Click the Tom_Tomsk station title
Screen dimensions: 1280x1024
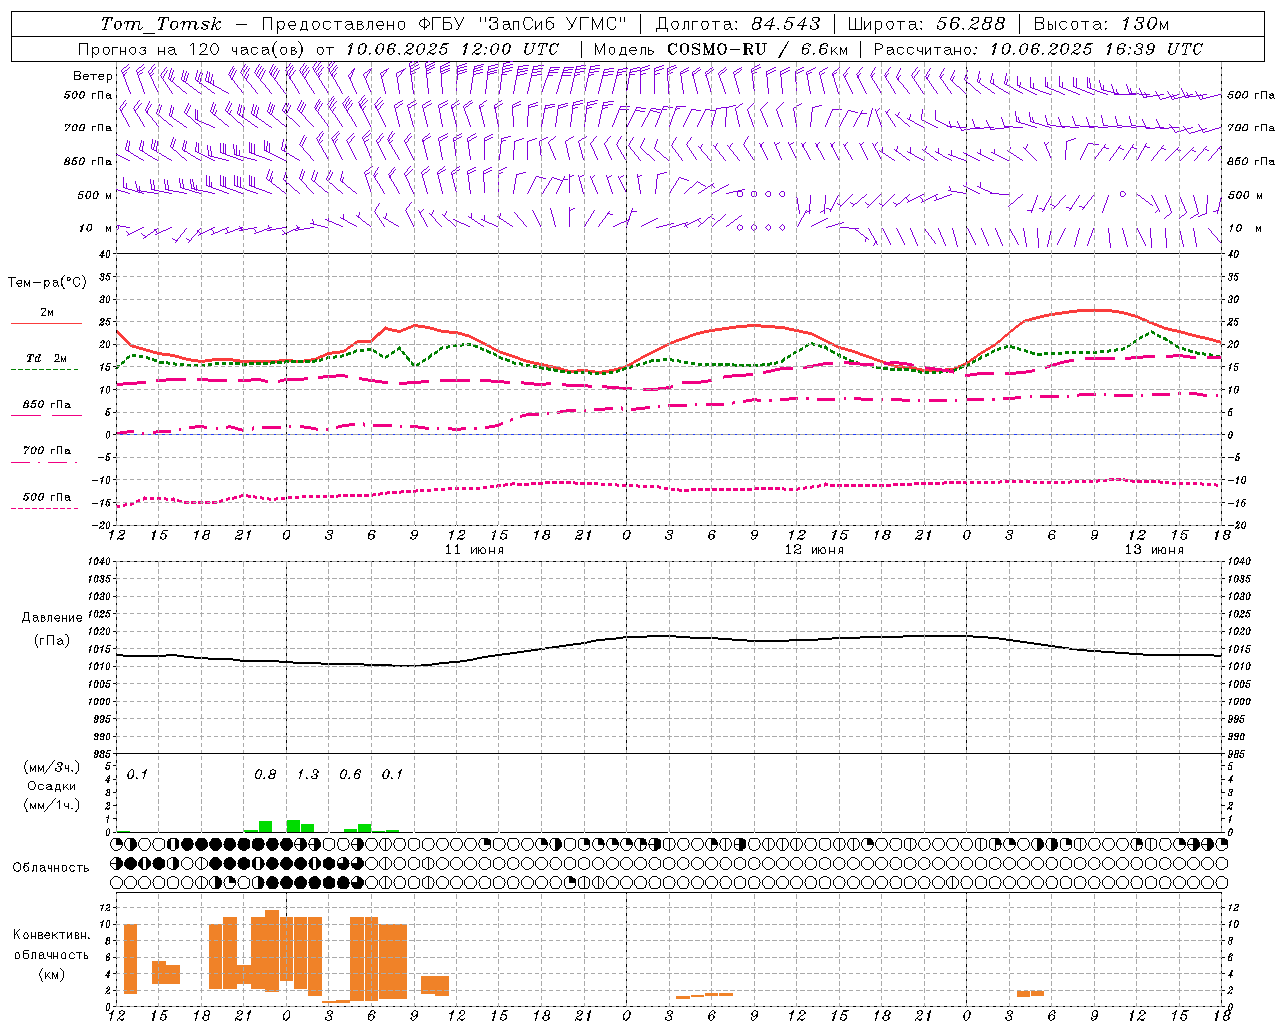tap(161, 24)
